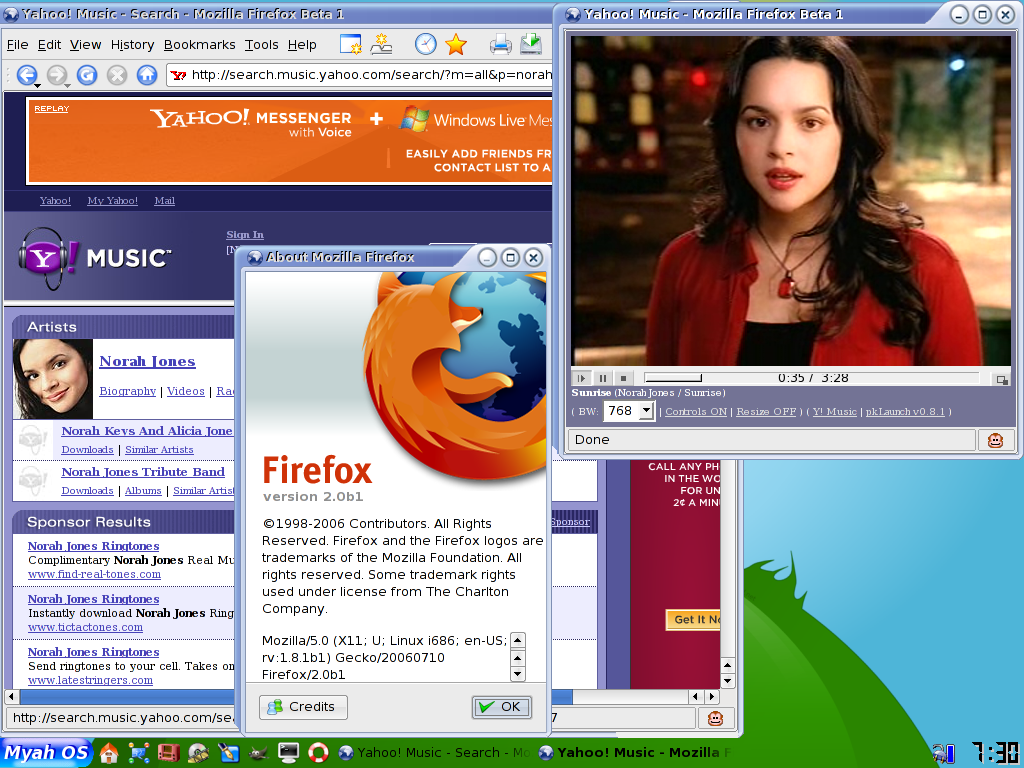The image size is (1024, 768).
Task: Launch the network icon on the taskbar
Action: 138,753
